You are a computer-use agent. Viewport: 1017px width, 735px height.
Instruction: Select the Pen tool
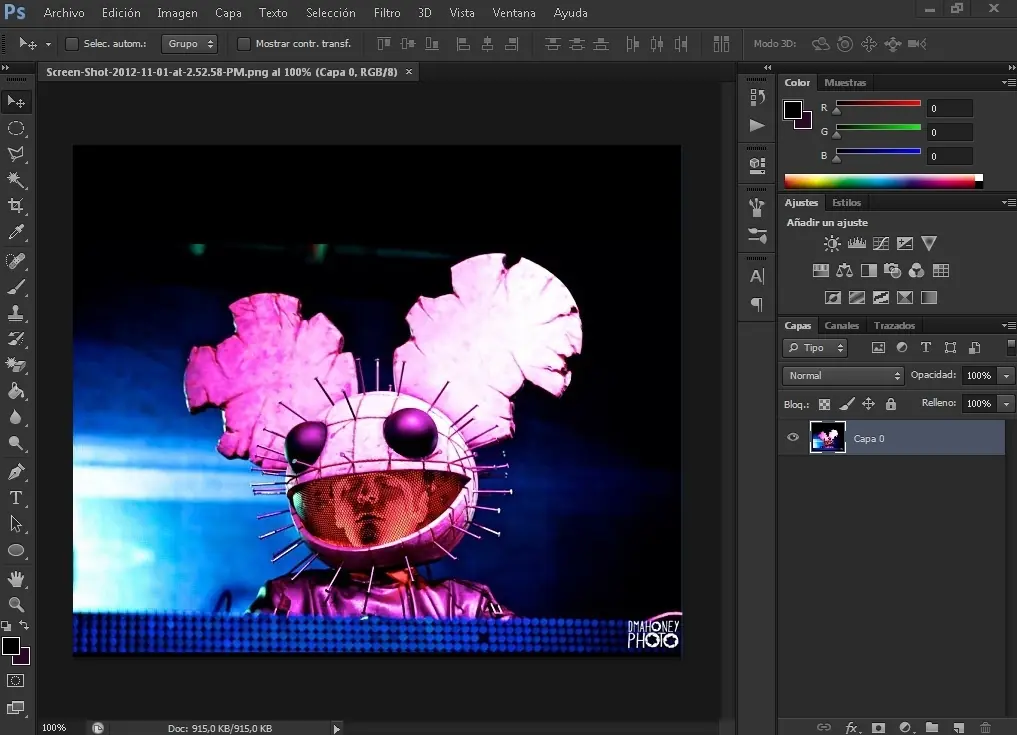pyautogui.click(x=16, y=472)
